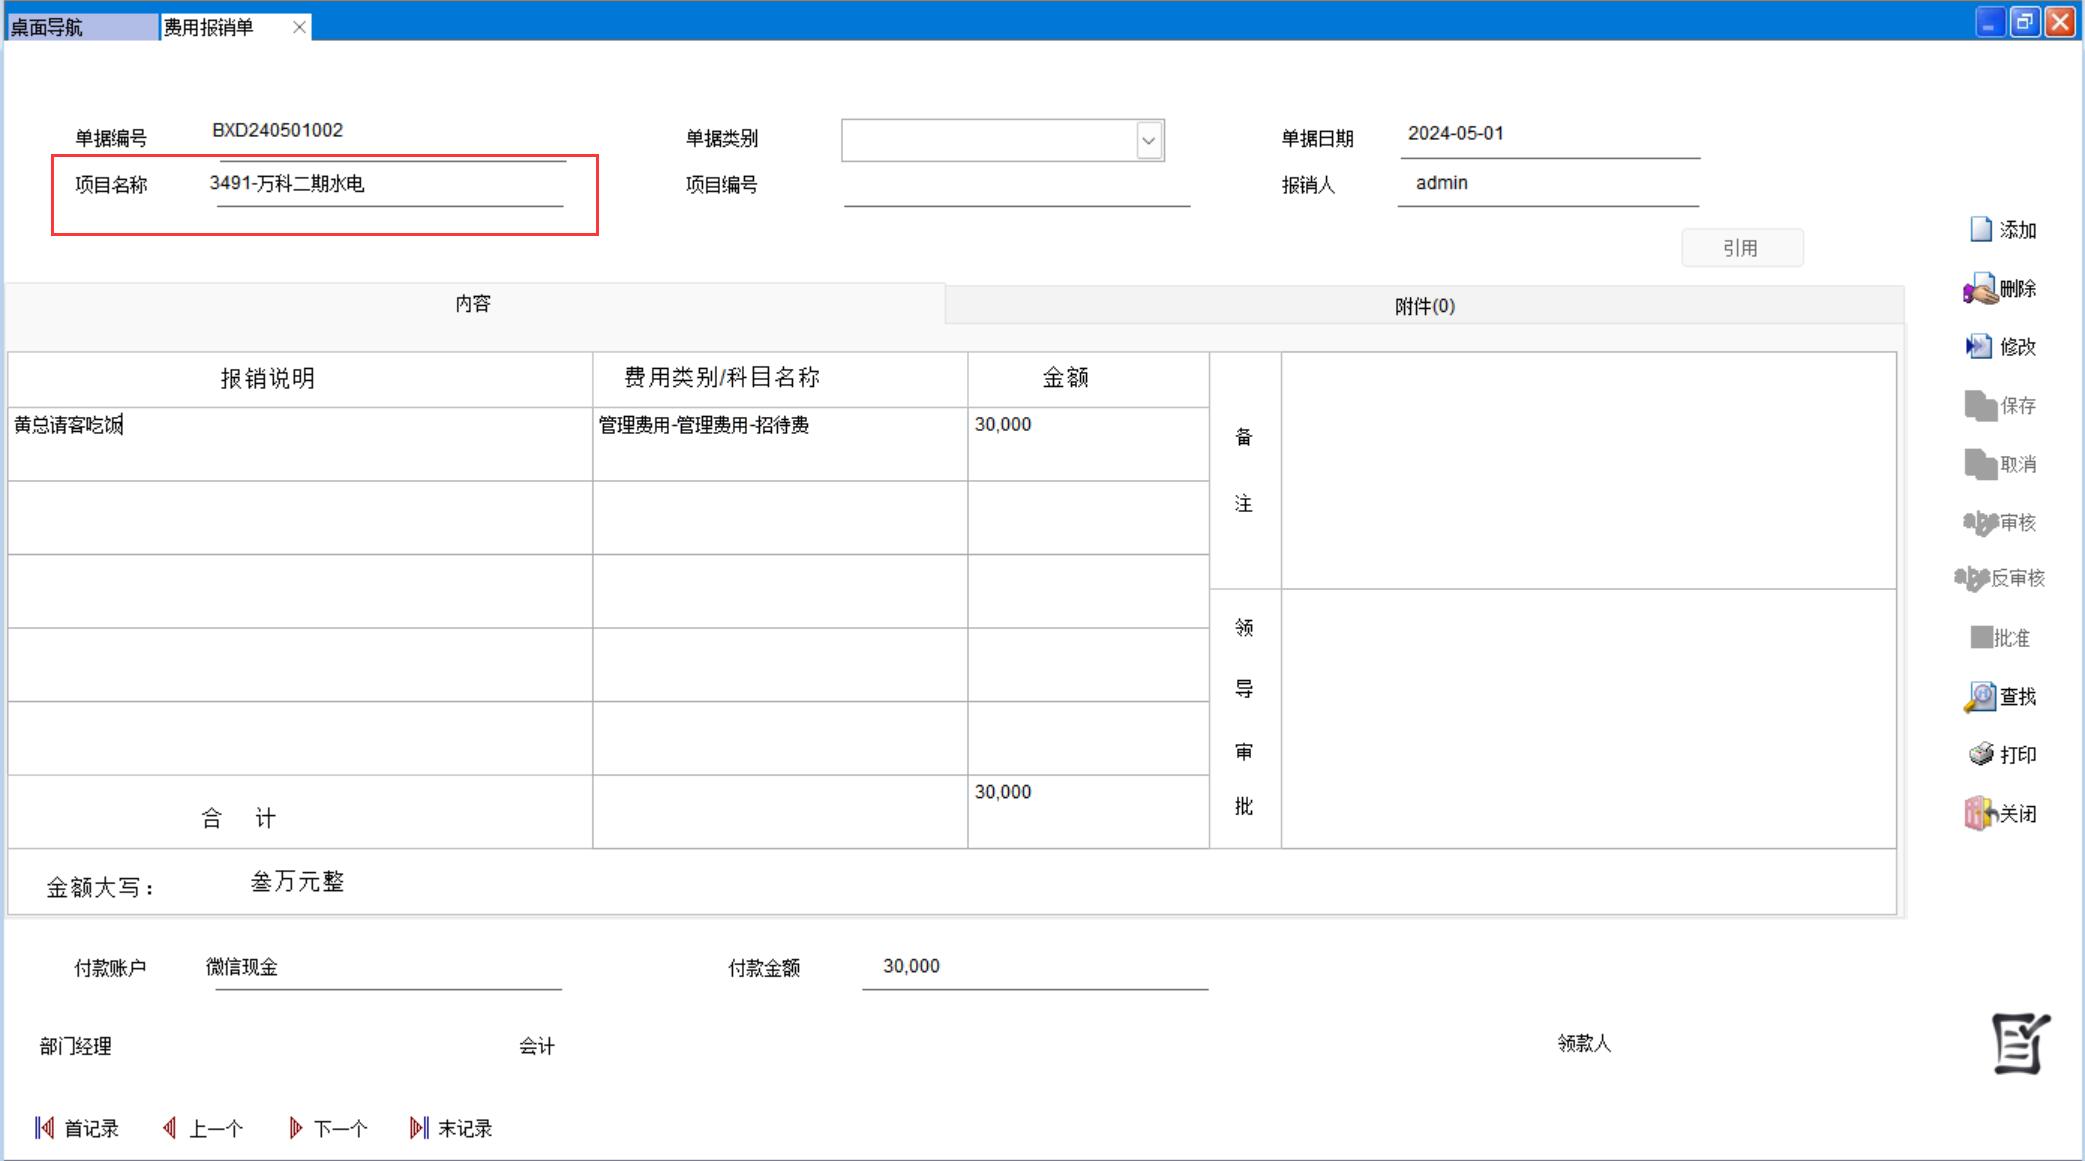
Task: Click the 关闭 (Close) door icon
Action: point(1979,813)
